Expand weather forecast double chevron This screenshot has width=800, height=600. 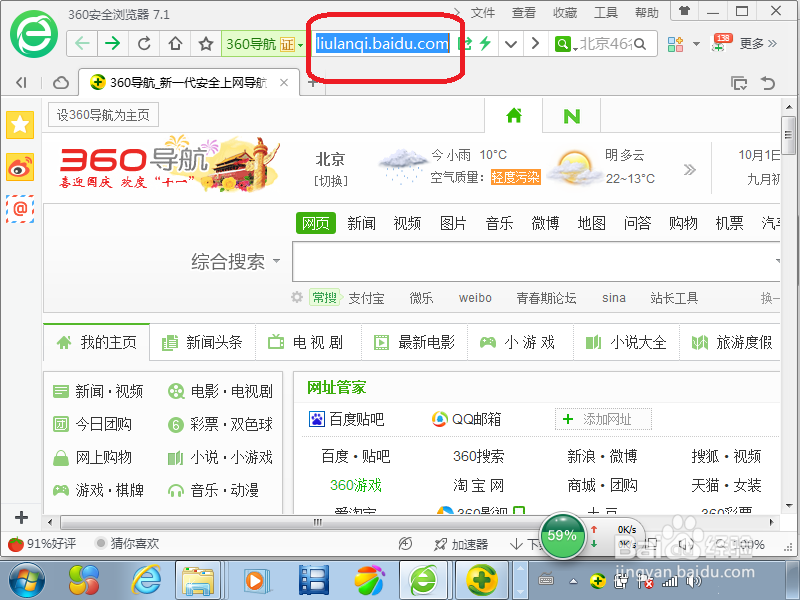point(690,169)
